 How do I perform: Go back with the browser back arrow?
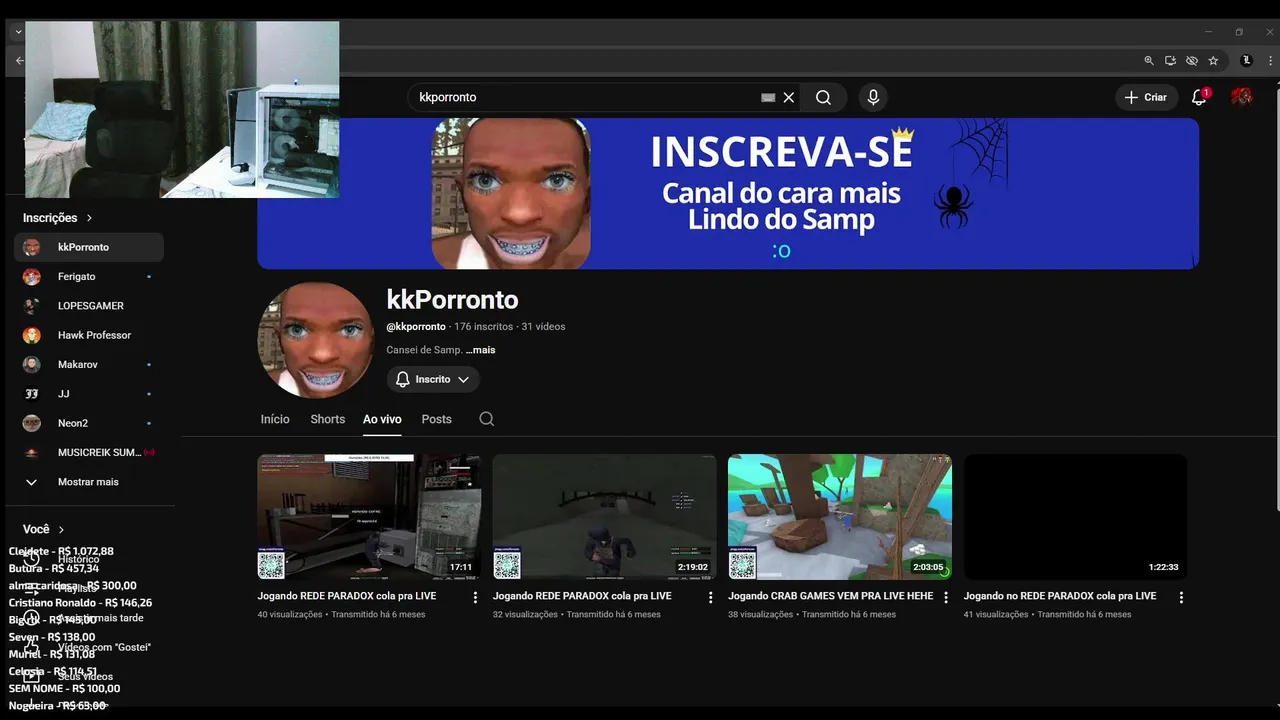click(19, 61)
